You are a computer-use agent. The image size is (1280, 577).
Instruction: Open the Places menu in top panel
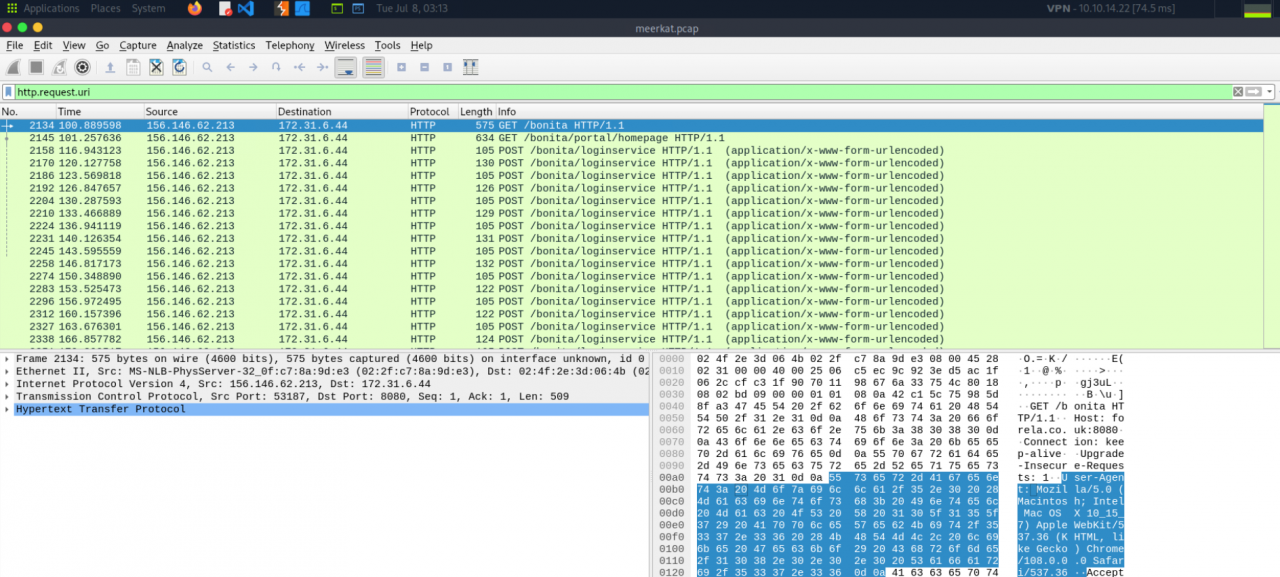coord(105,8)
